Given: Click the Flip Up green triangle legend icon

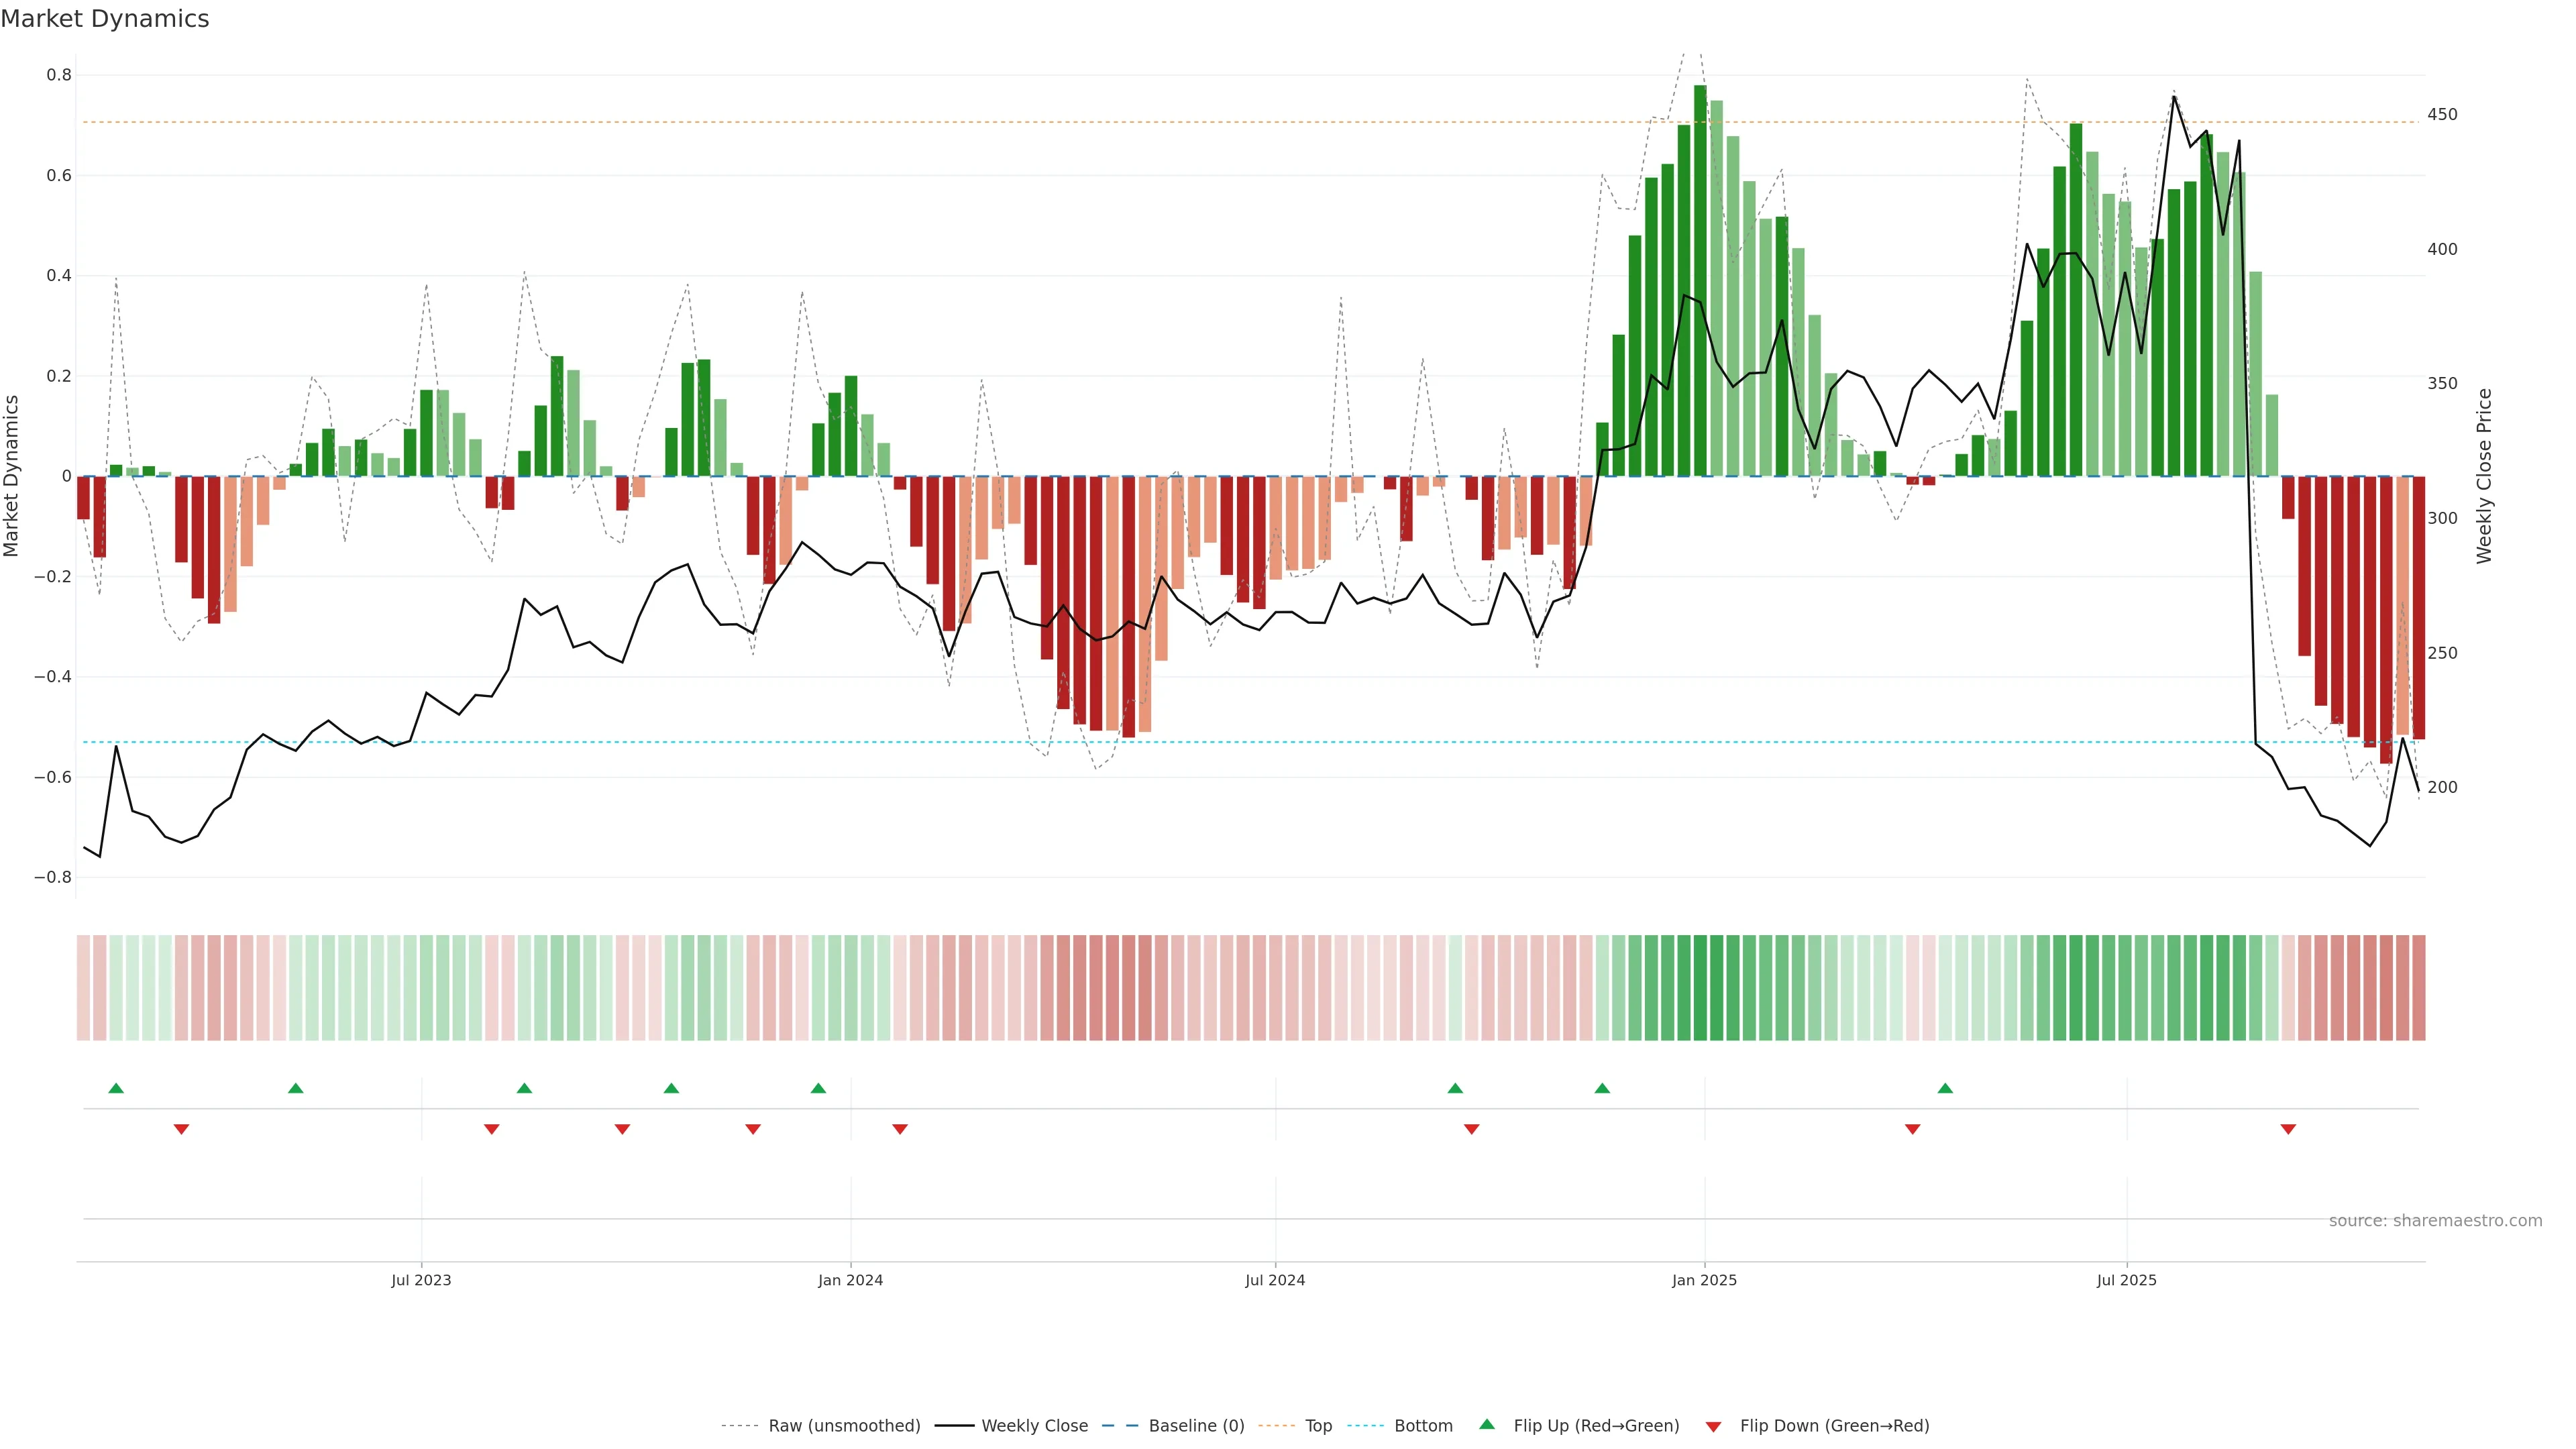Looking at the screenshot, I should pyautogui.click(x=1487, y=1425).
